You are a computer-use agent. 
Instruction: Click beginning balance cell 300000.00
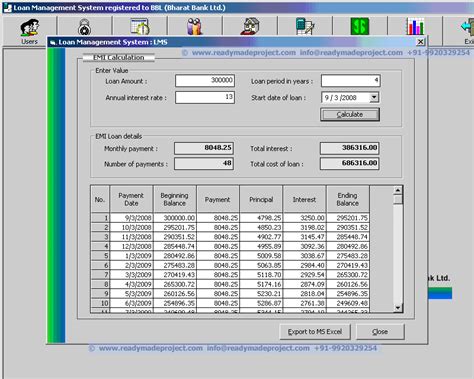(175, 218)
